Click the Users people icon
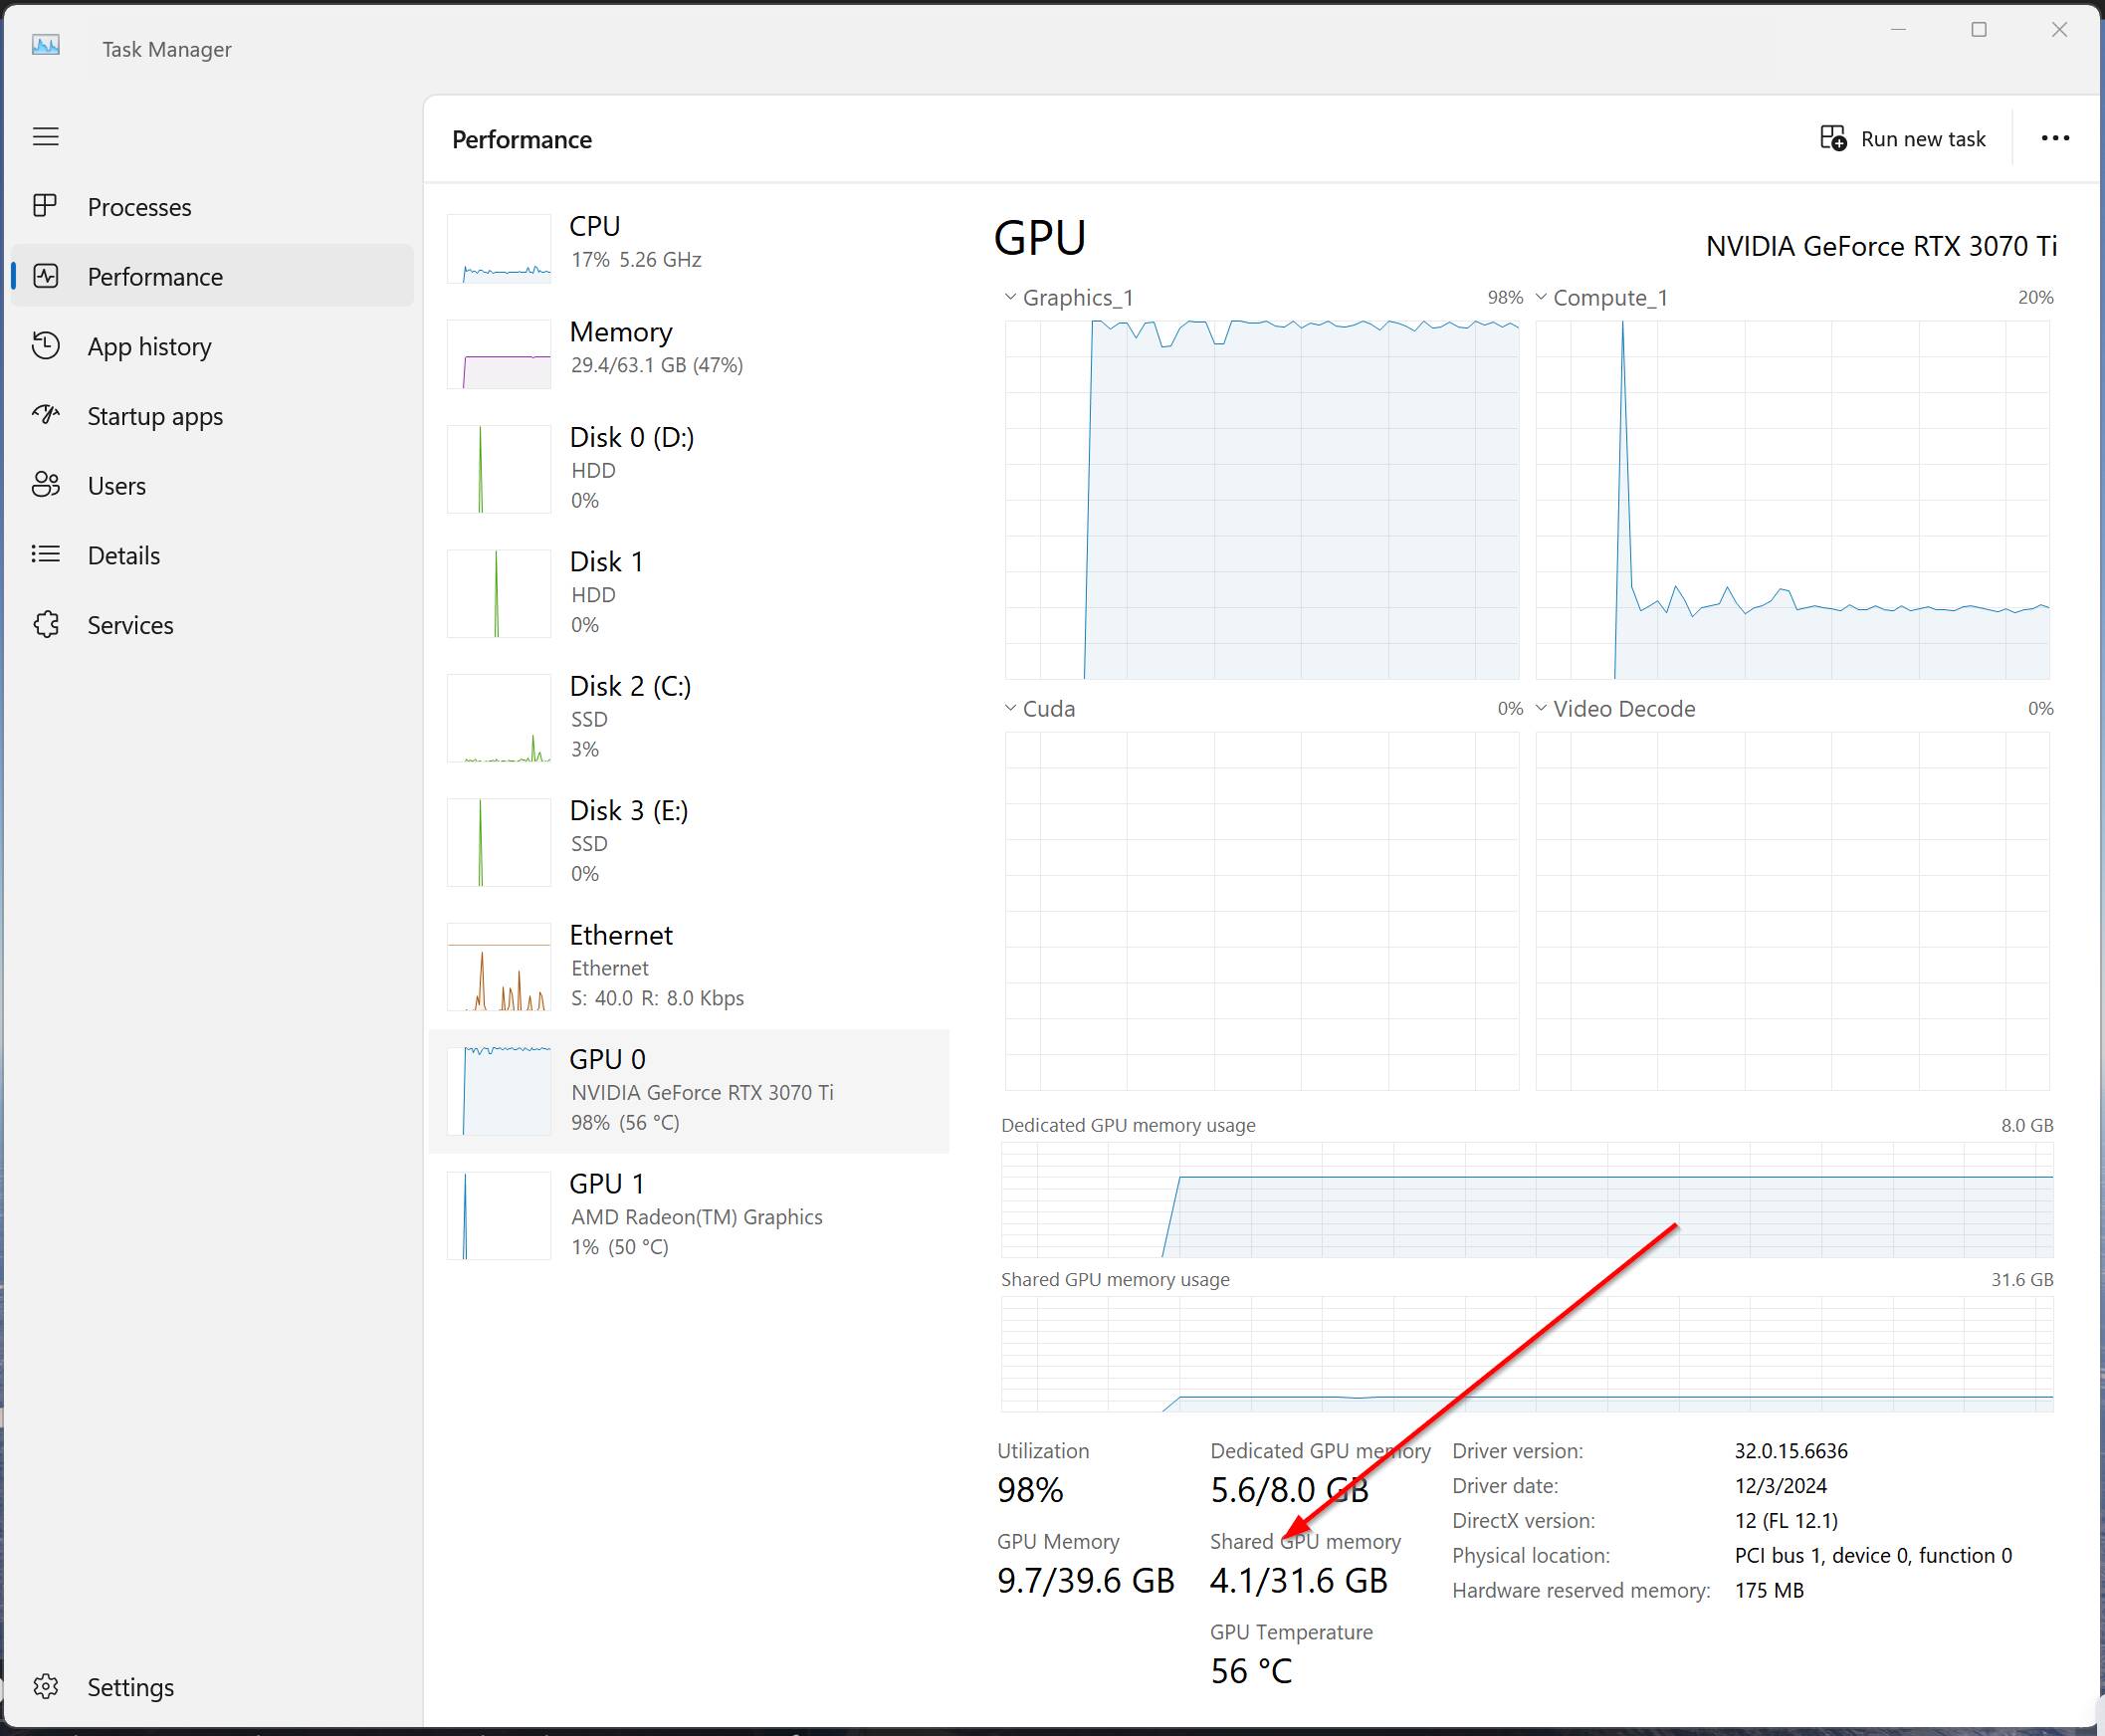This screenshot has width=2105, height=1736. 46,485
